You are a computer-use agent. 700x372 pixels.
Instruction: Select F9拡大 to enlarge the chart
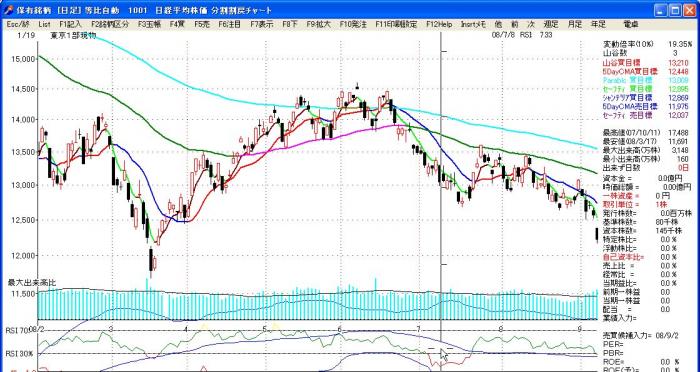tap(318, 25)
